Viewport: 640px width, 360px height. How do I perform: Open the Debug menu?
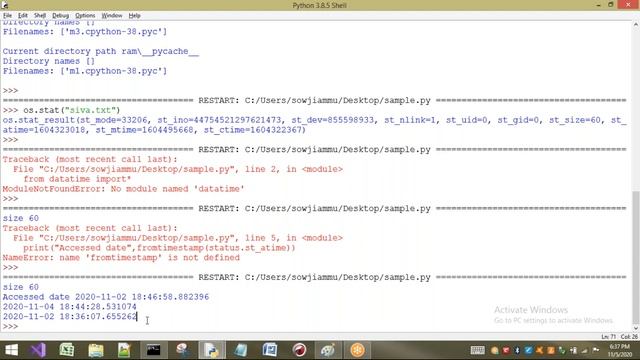(60, 16)
